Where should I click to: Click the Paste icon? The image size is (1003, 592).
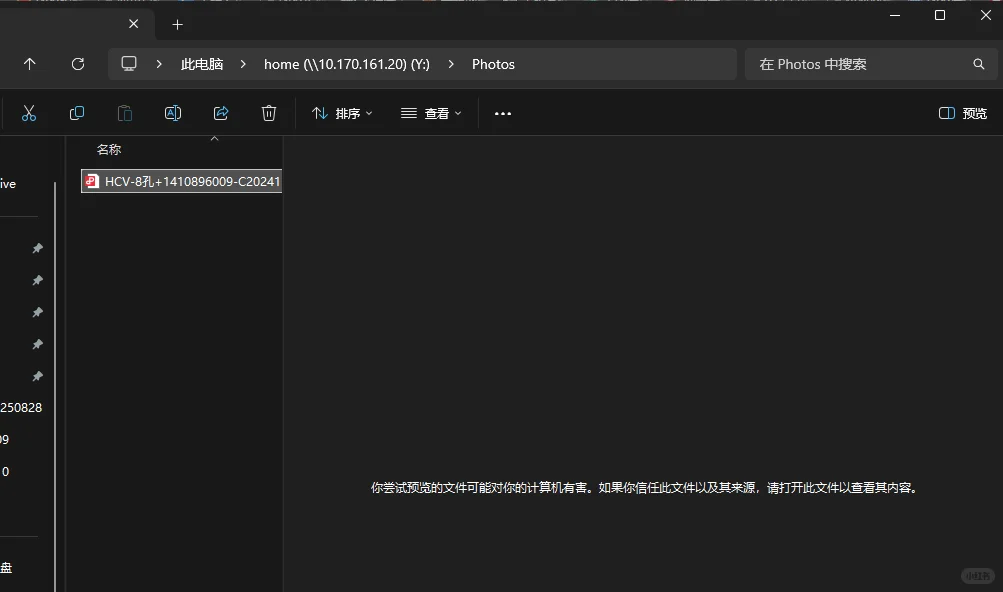(x=124, y=113)
